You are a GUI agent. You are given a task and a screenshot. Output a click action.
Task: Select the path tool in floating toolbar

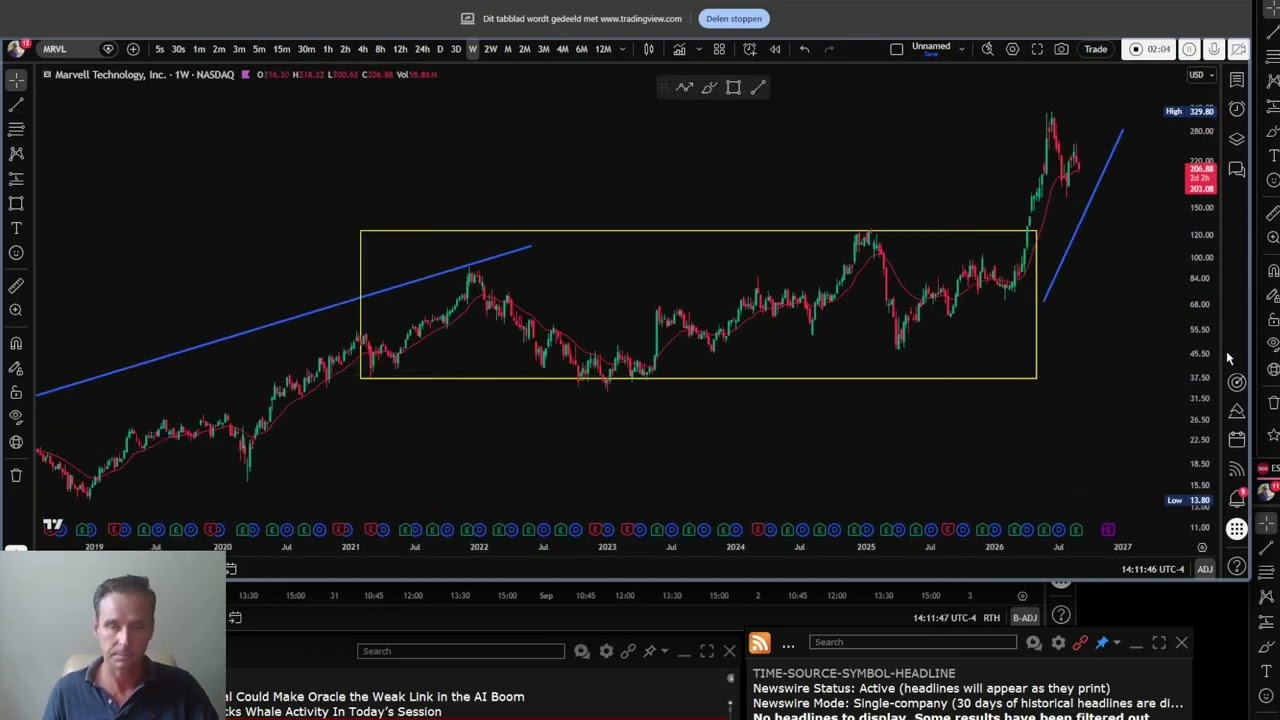pyautogui.click(x=684, y=88)
